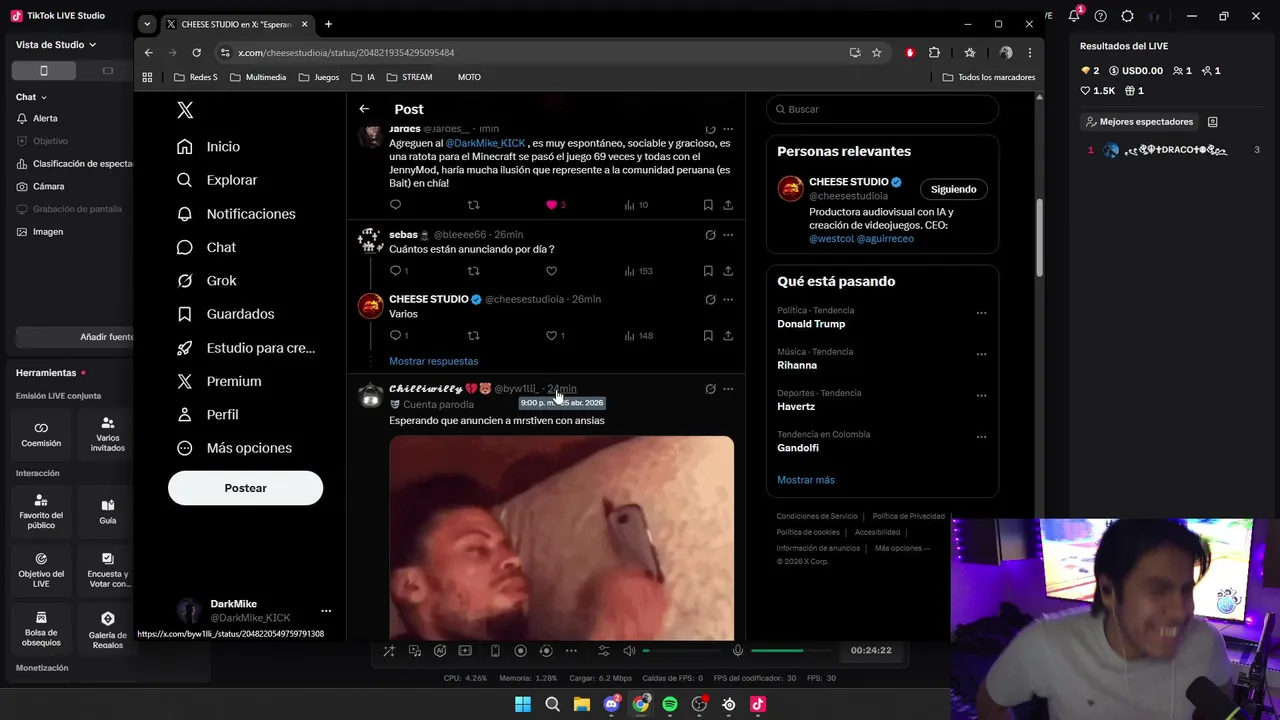Share CHEESE STUDIO's 'Varios' reply
Image resolution: width=1280 pixels, height=720 pixels.
click(728, 336)
